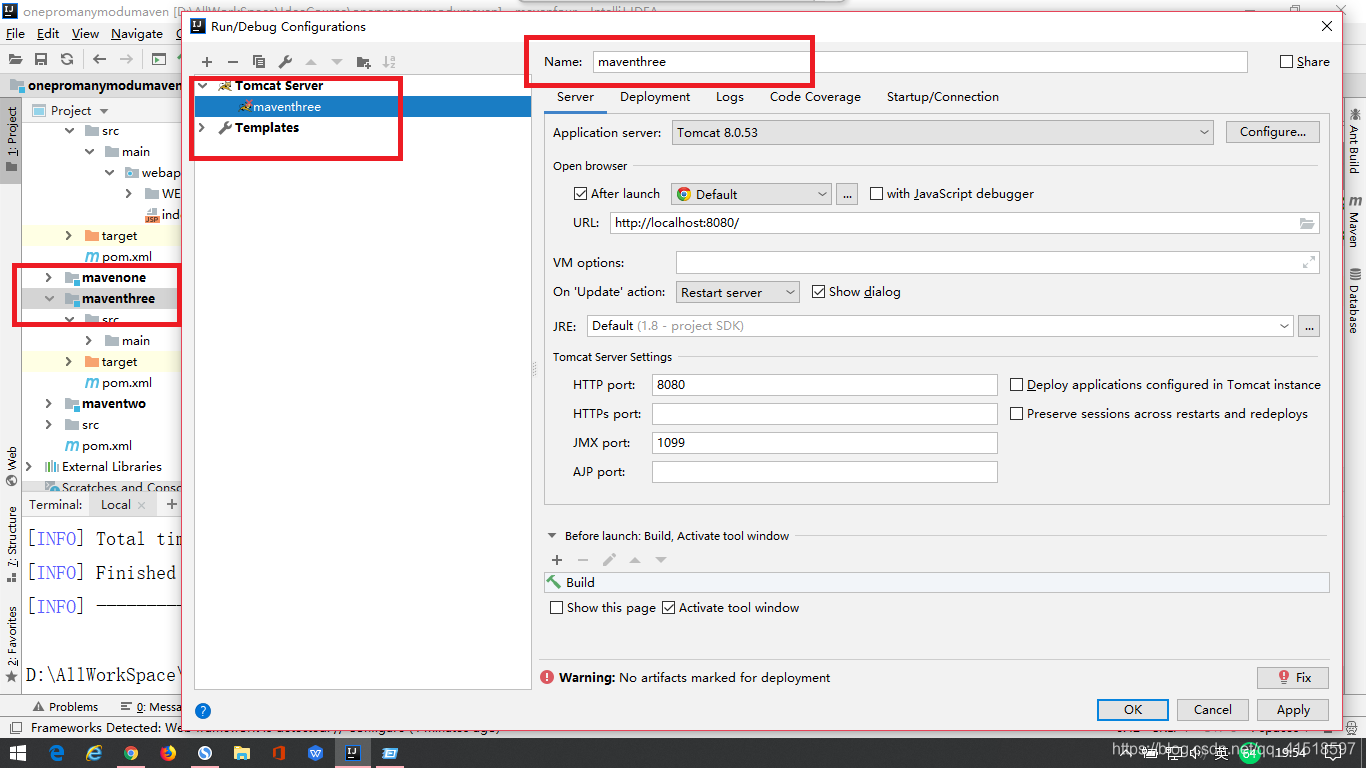
Task: Click the Configure... button
Action: click(x=1273, y=132)
